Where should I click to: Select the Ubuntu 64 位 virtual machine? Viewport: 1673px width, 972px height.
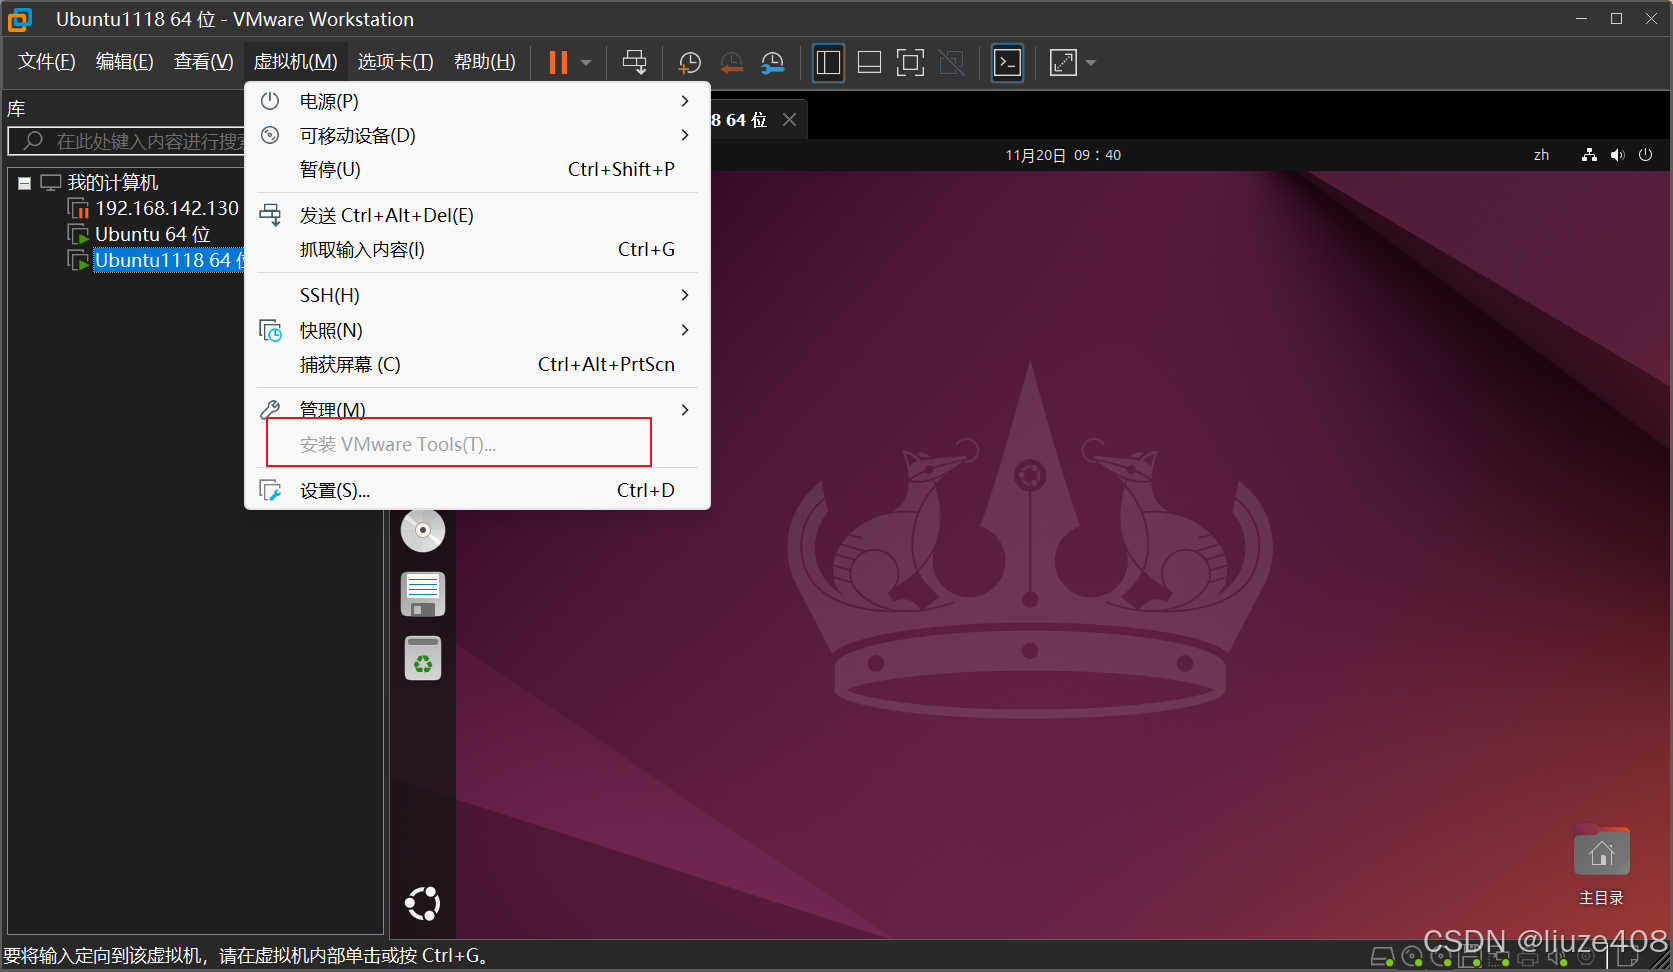click(152, 234)
